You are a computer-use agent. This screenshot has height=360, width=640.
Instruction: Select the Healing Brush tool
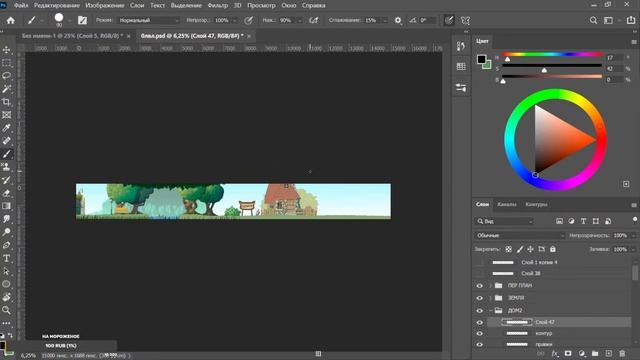(x=7, y=141)
